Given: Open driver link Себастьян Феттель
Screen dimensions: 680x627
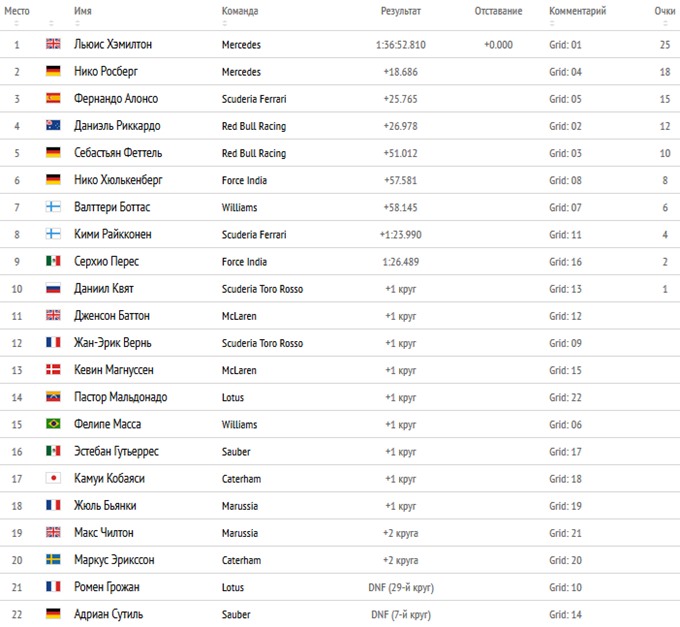Looking at the screenshot, I should 118,153.
